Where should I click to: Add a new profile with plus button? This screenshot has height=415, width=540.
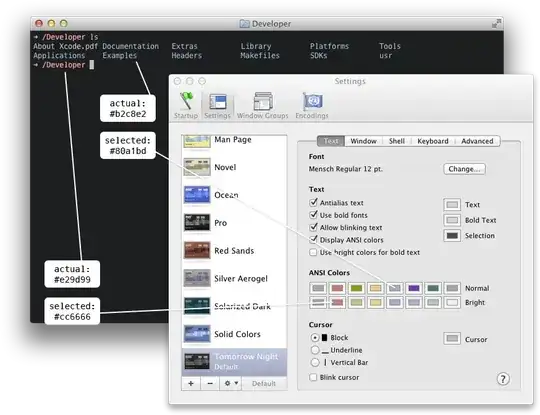click(191, 383)
